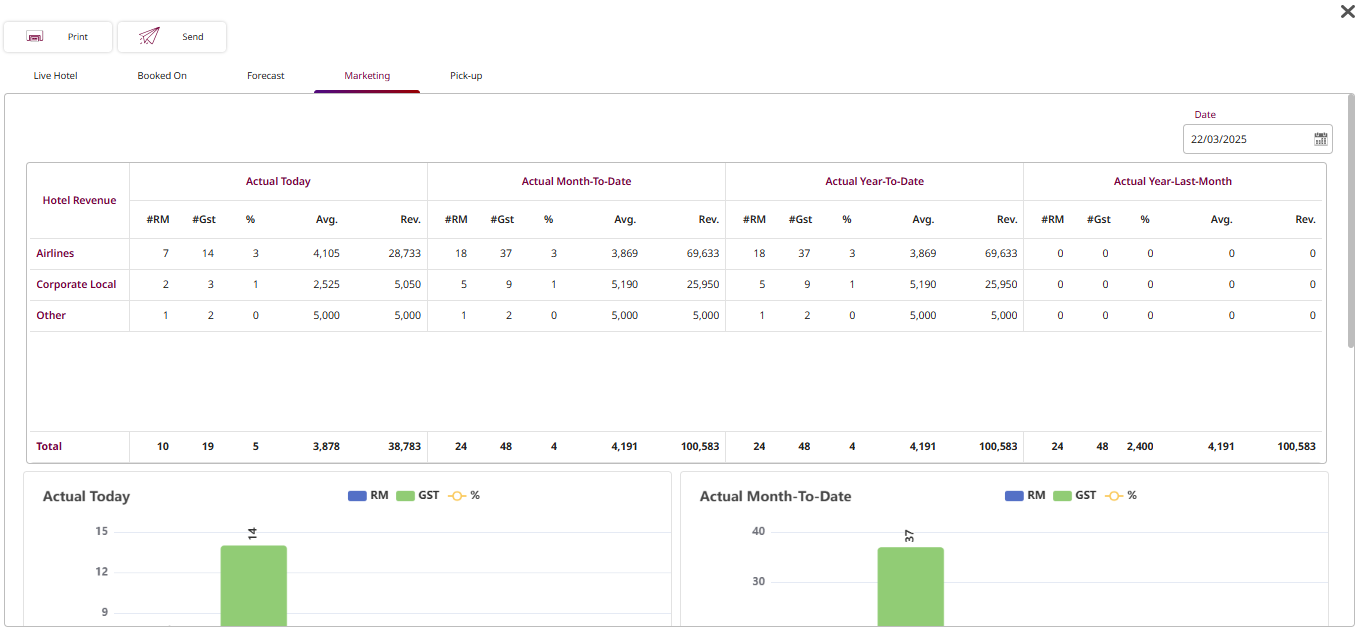1359x633 pixels.
Task: Toggle RM legend in Month-To-Date chart
Action: (1024, 495)
